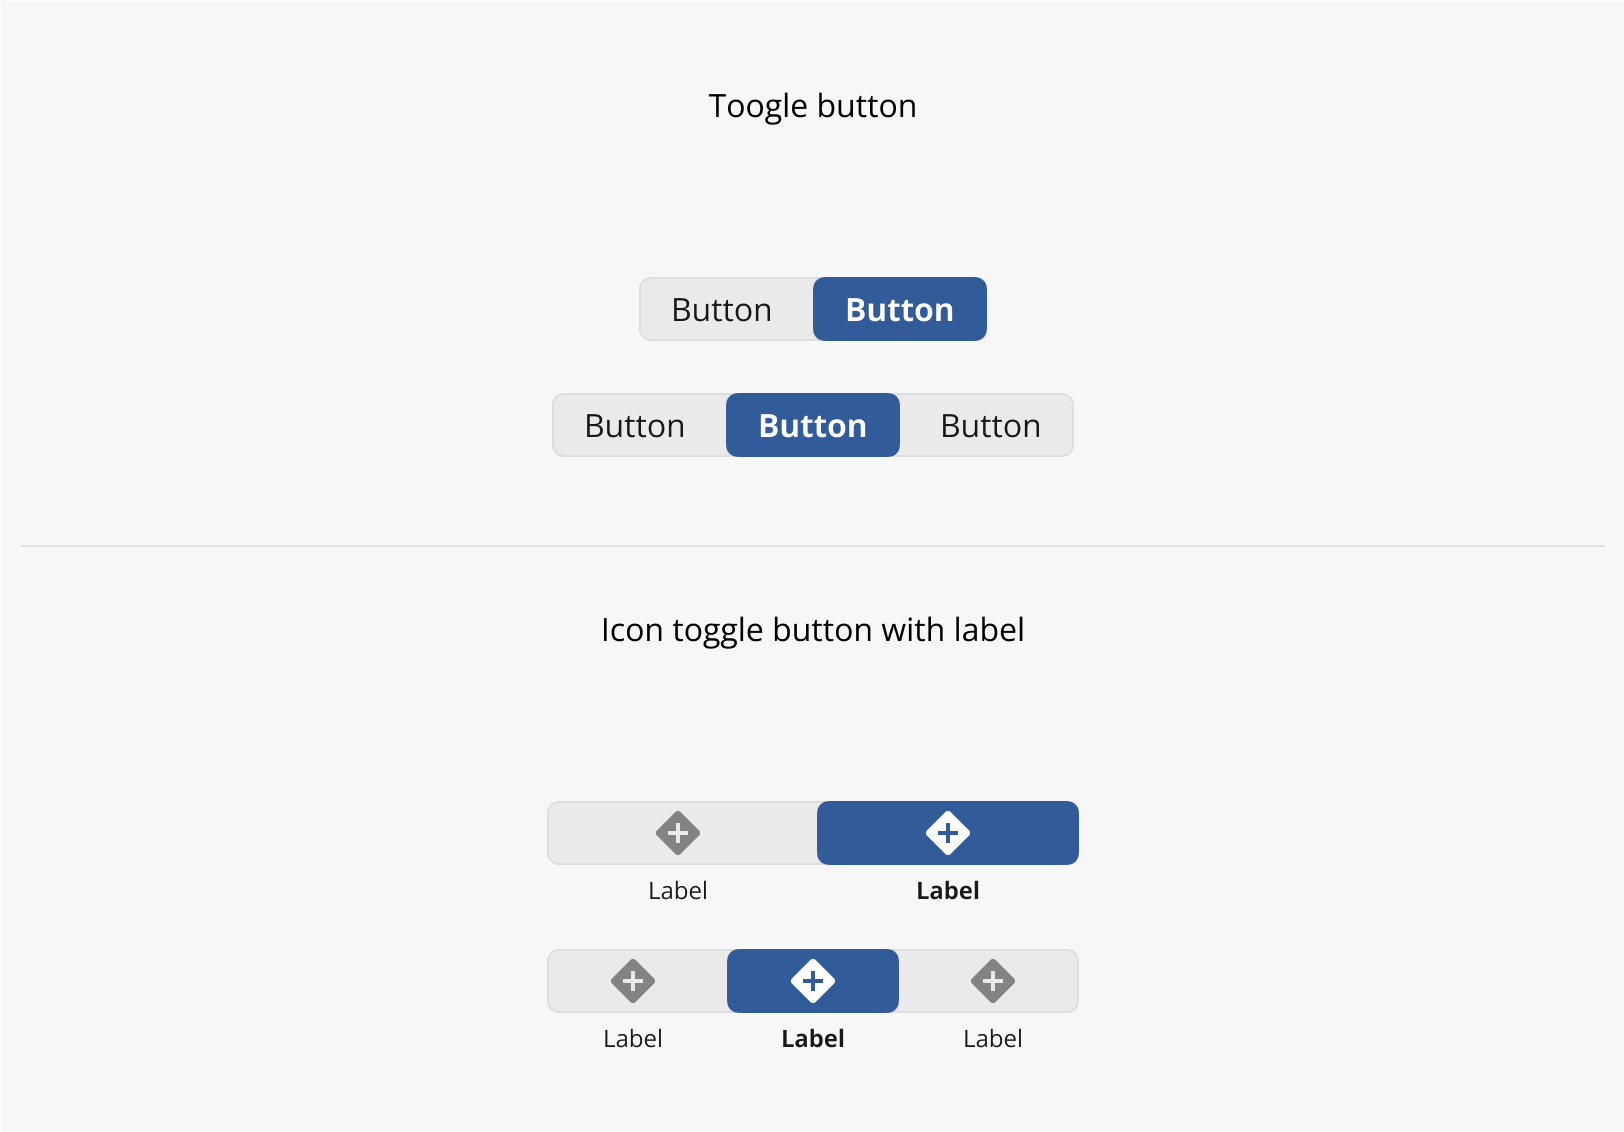Click the white plus icon in the wide blue segment
The height and width of the screenshot is (1132, 1624).
pos(948,833)
